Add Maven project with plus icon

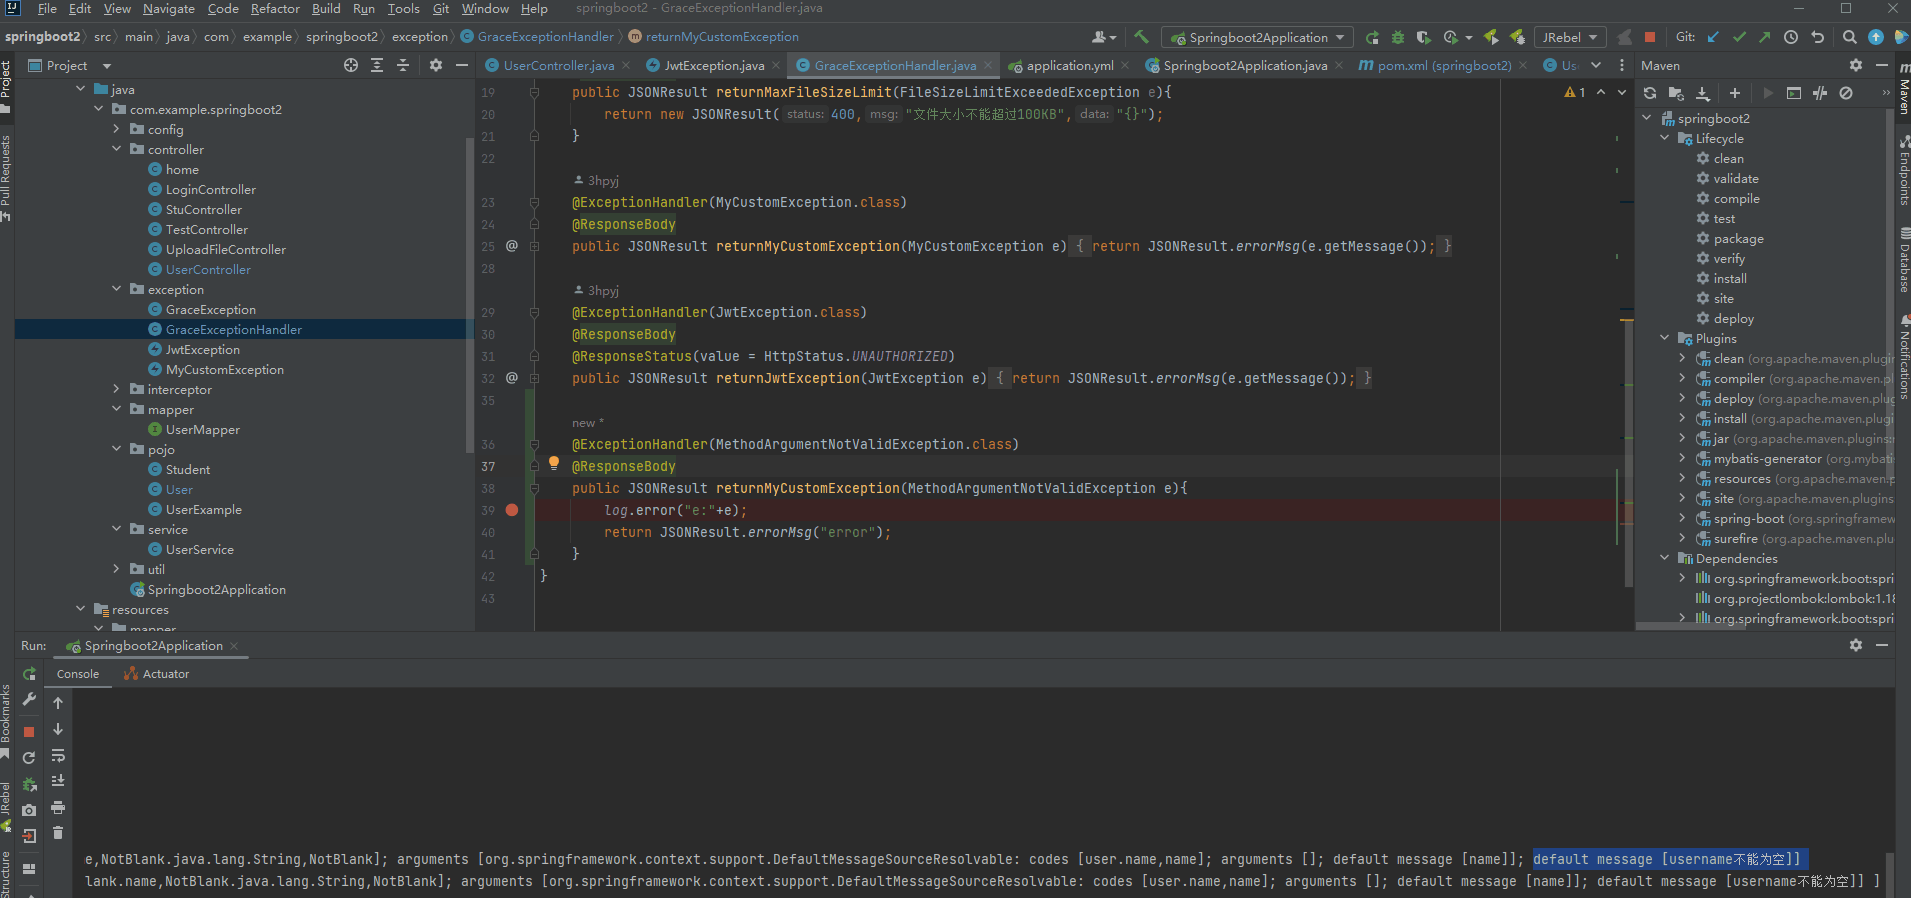tap(1735, 93)
